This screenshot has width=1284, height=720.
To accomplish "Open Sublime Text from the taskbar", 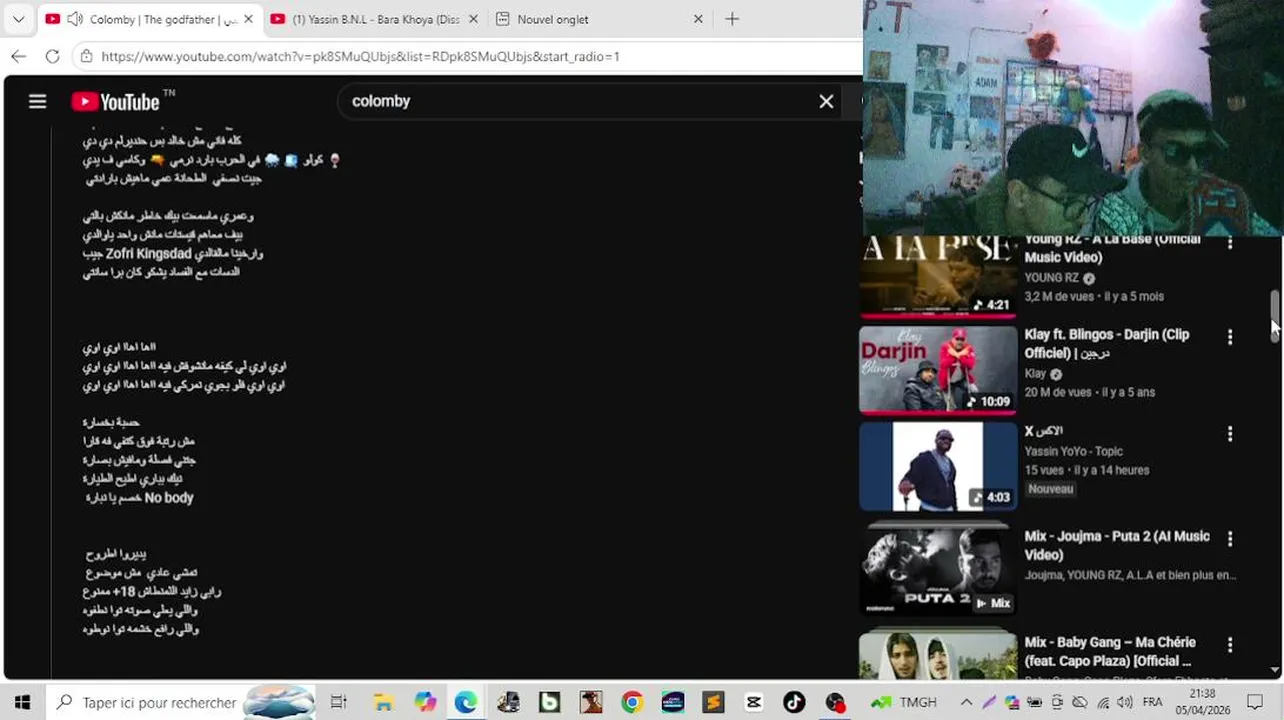I will tap(713, 703).
